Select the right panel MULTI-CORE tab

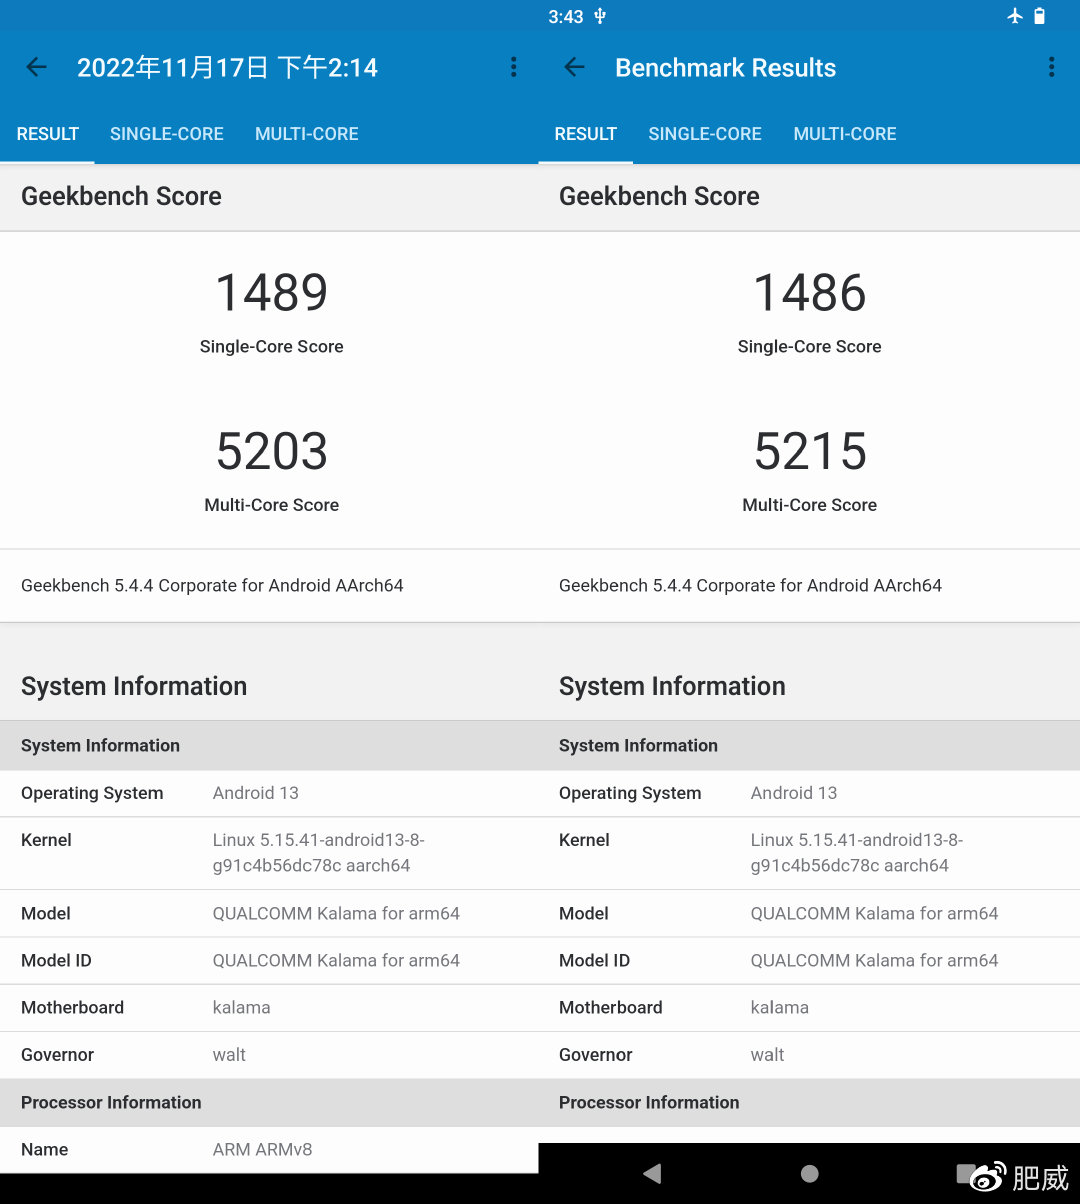[x=845, y=134]
